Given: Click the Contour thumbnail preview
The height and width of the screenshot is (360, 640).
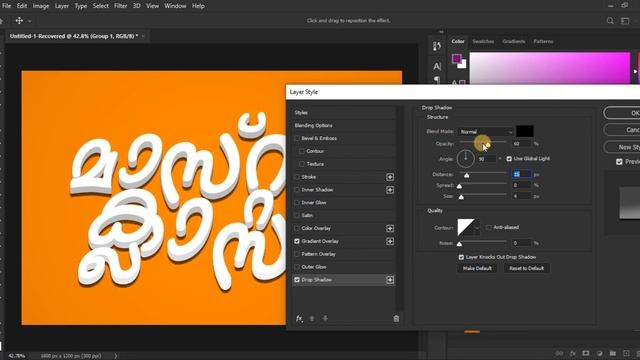Looking at the screenshot, I should click(x=466, y=227).
